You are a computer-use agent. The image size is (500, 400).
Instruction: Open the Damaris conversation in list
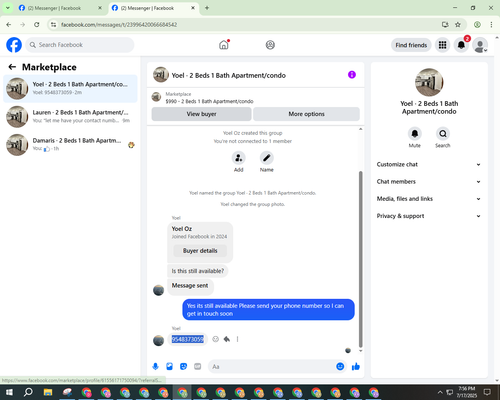(70, 144)
